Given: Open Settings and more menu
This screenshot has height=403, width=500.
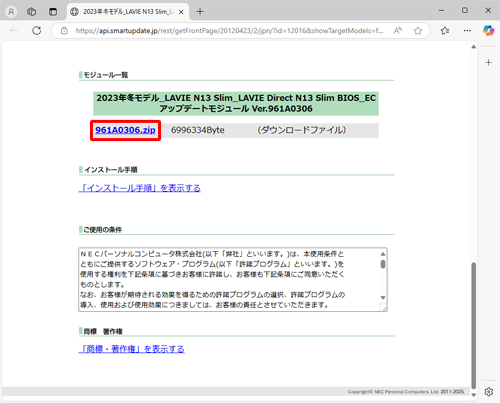Looking at the screenshot, I should [467, 31].
